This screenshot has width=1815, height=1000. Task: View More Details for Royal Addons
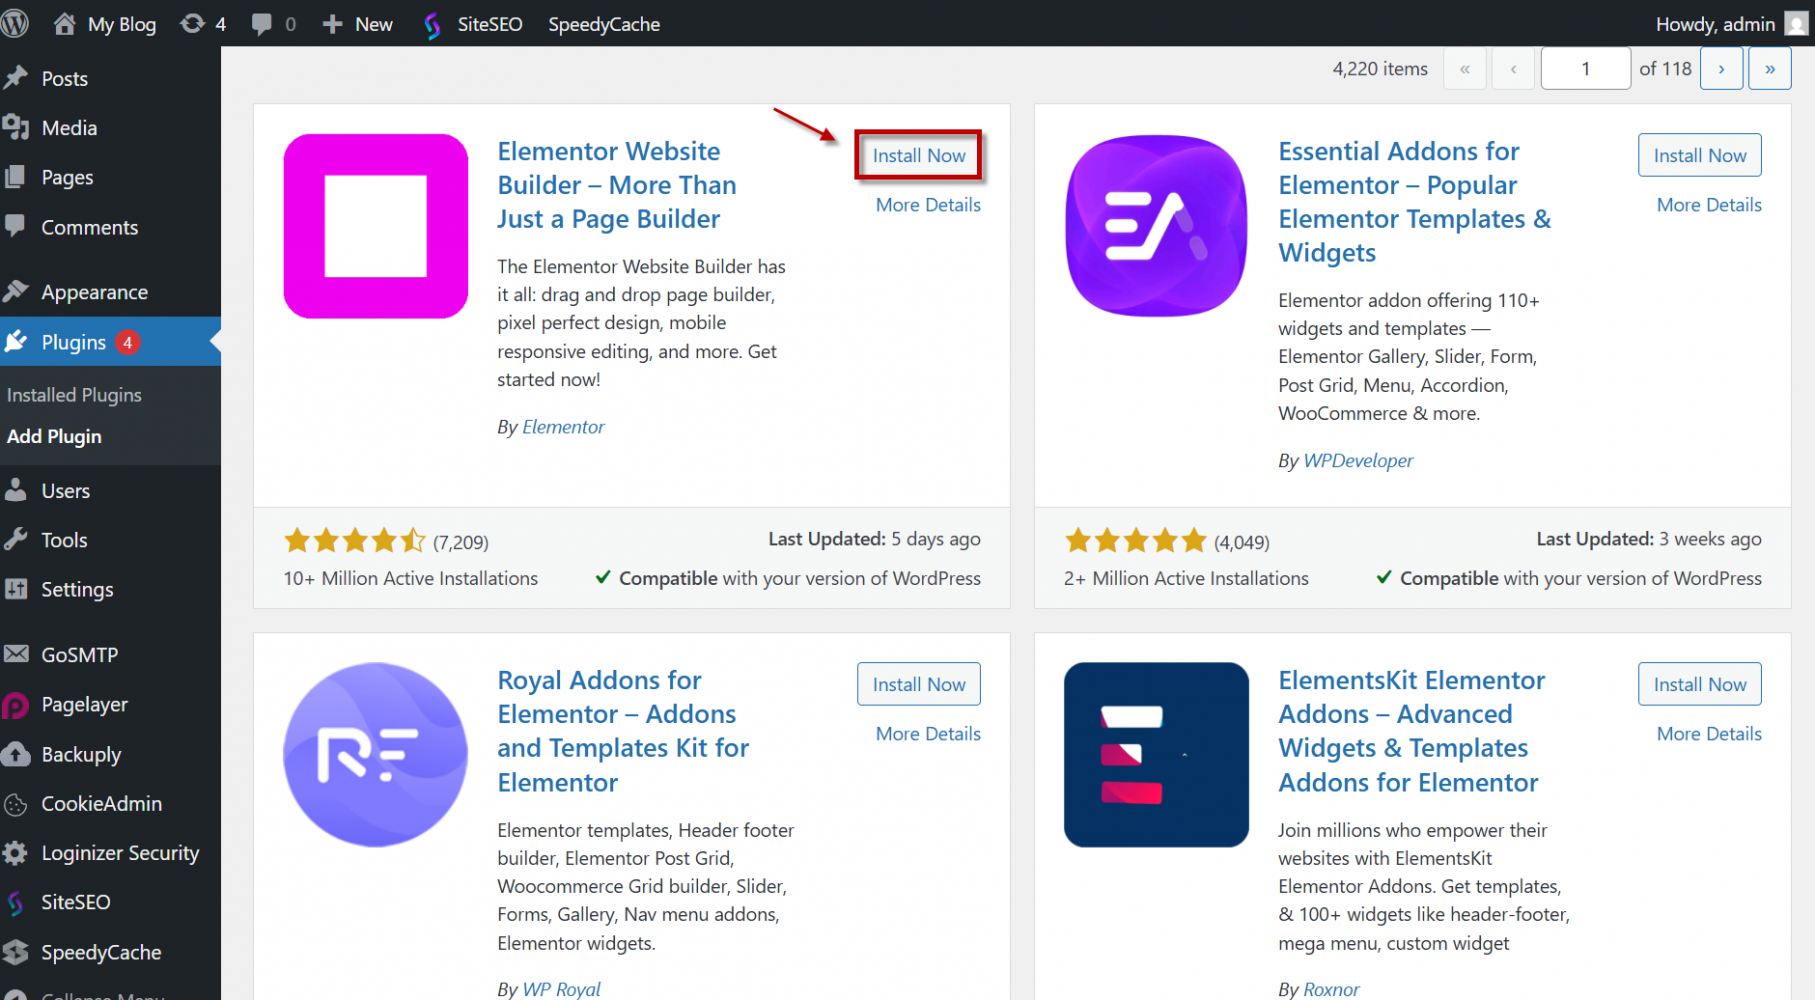[x=927, y=734]
